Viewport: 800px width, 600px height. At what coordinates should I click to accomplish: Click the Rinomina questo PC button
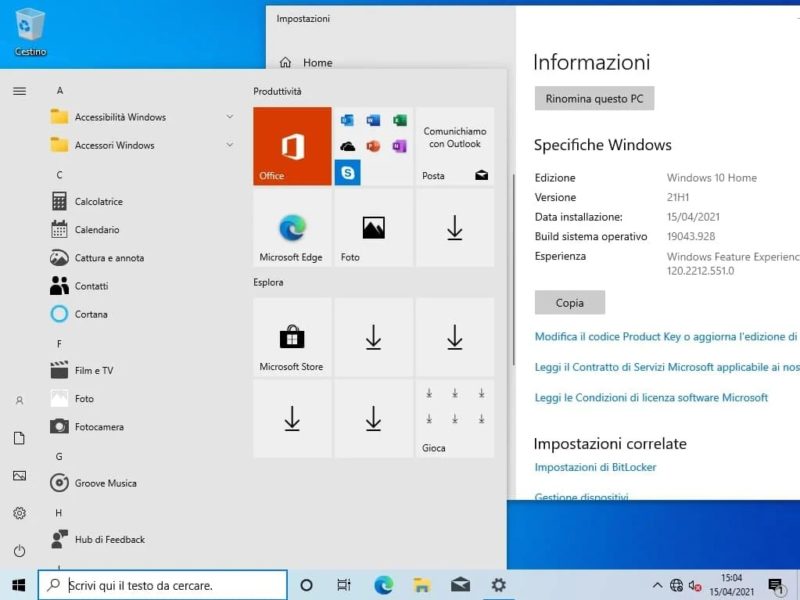point(594,99)
